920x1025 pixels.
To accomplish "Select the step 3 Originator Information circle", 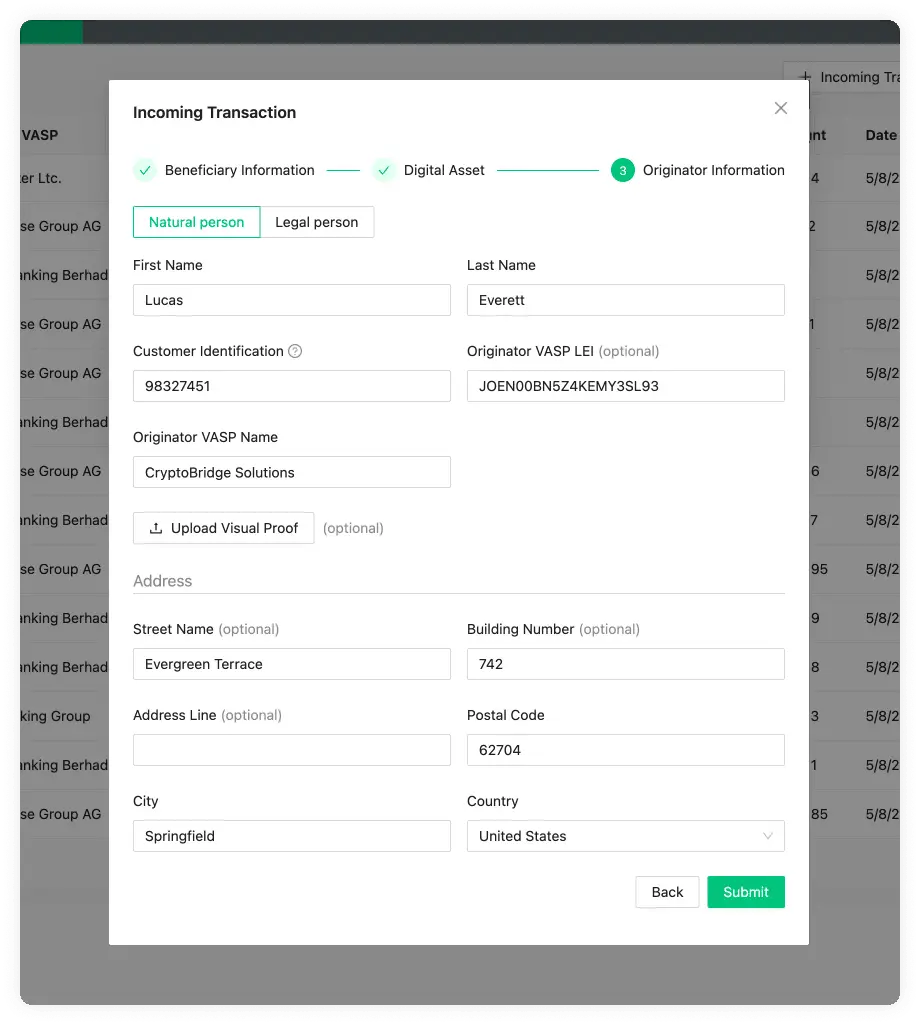I will pyautogui.click(x=621, y=170).
